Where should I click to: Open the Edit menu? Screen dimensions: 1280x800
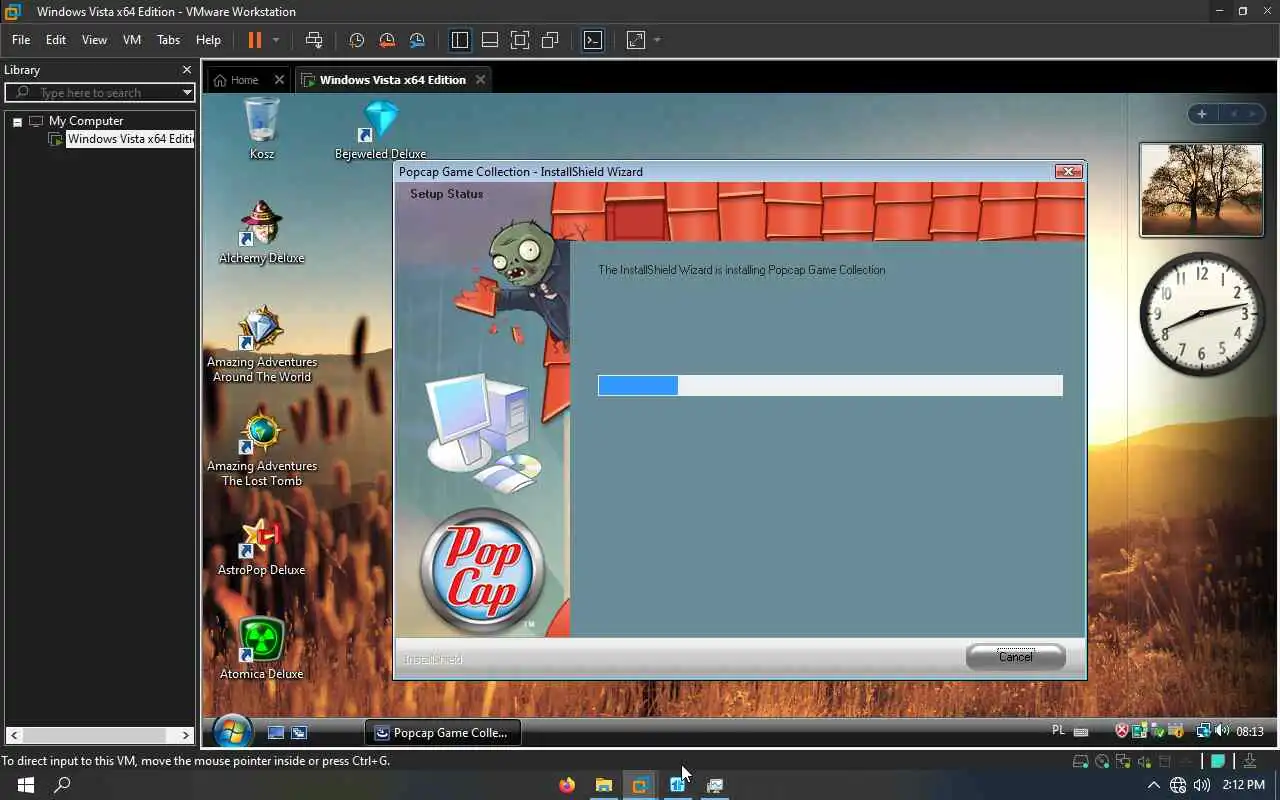(56, 40)
